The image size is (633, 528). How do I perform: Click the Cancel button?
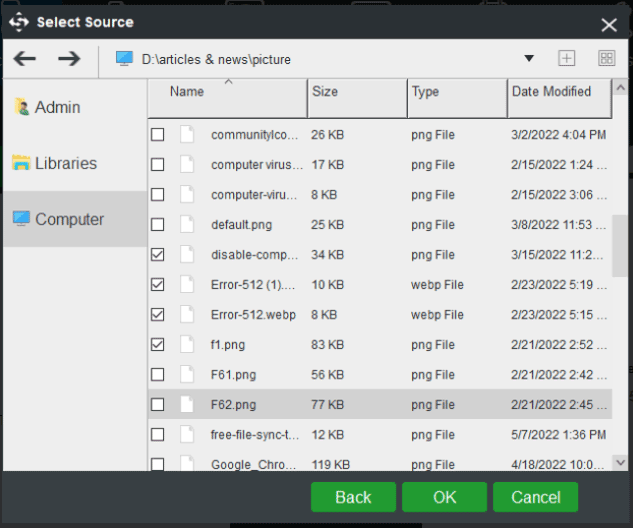pyautogui.click(x=536, y=497)
